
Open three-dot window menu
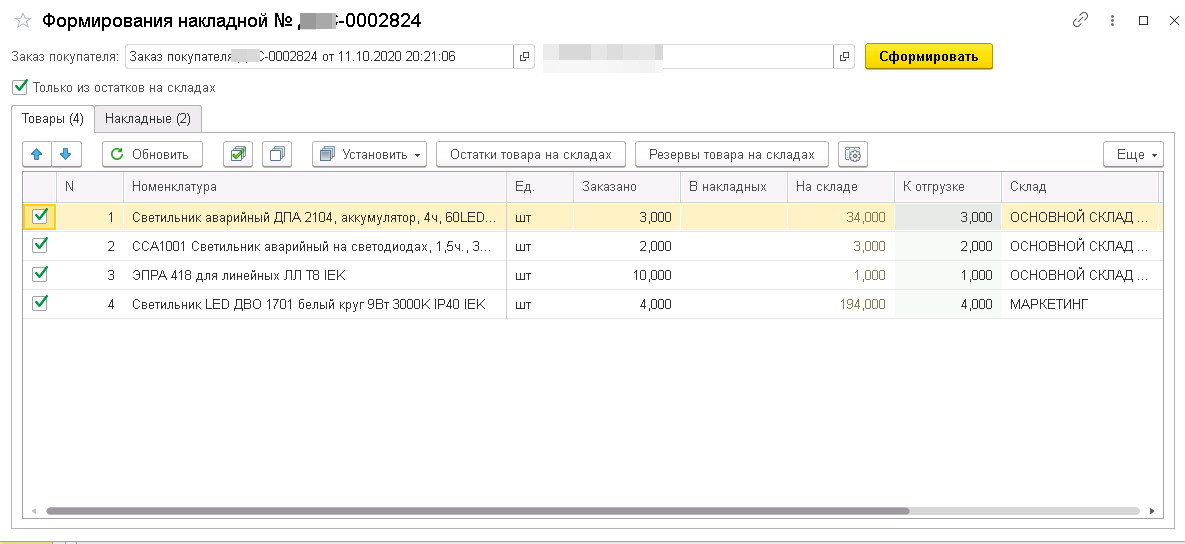click(1112, 20)
